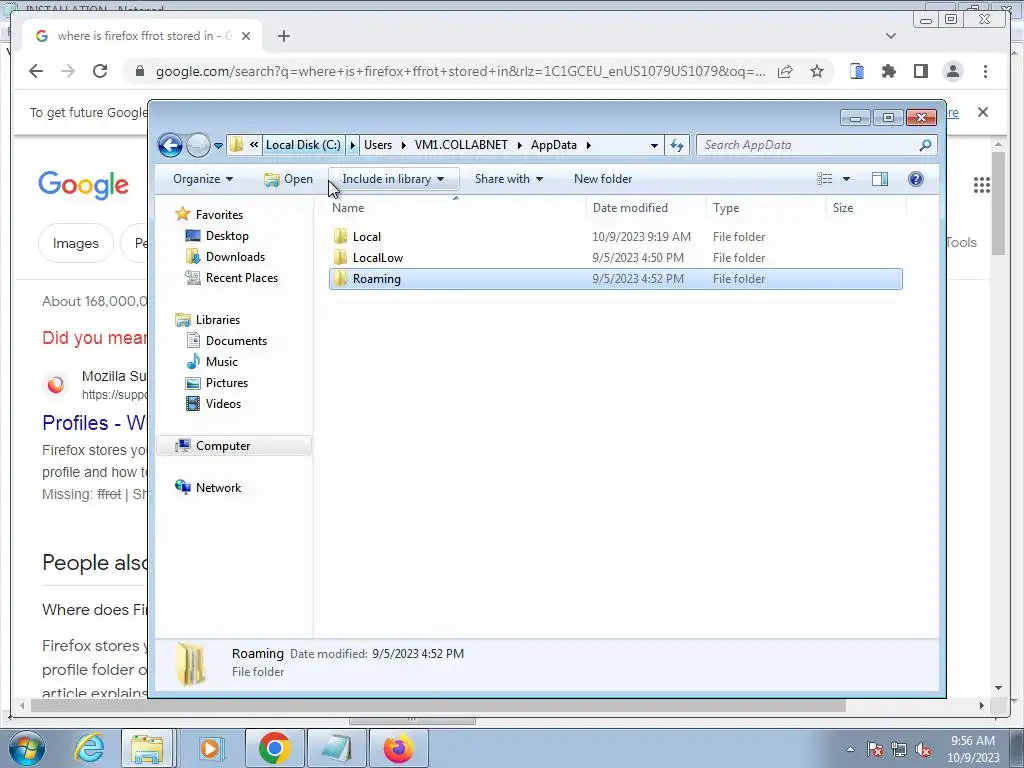Sort by Size column header
The width and height of the screenshot is (1024, 768).
(866, 208)
